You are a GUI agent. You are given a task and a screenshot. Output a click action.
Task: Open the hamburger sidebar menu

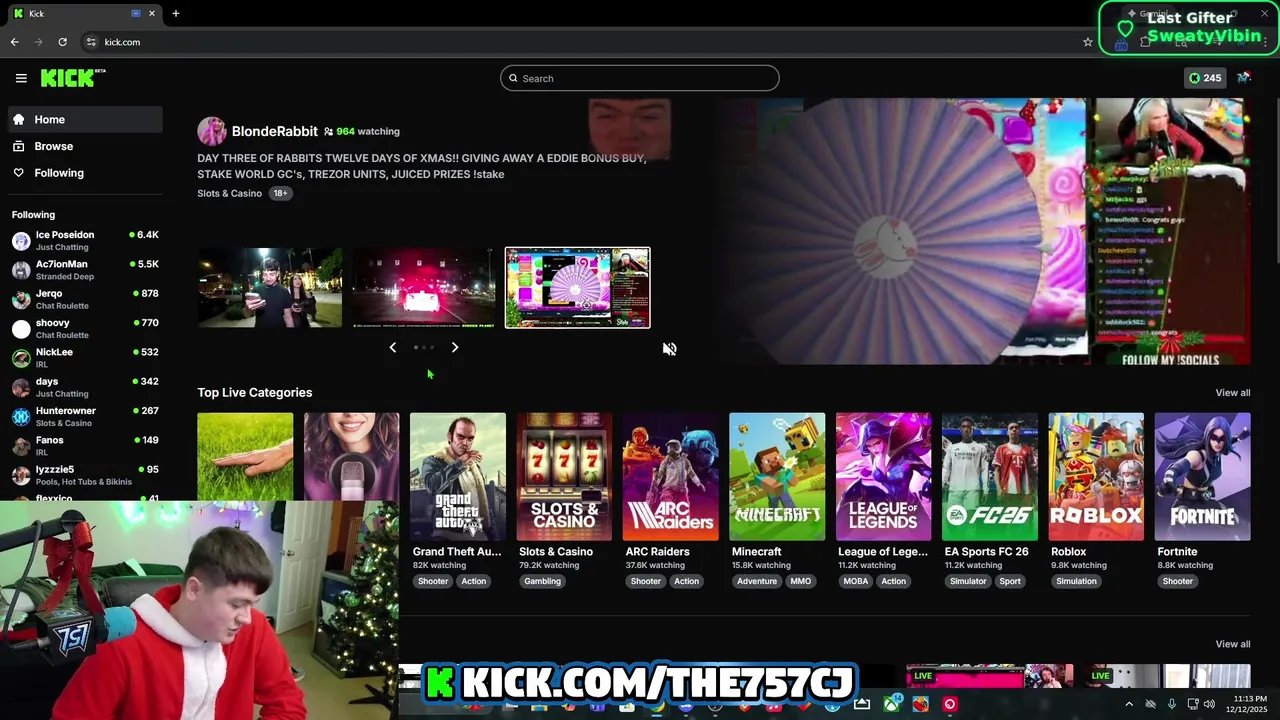21,78
